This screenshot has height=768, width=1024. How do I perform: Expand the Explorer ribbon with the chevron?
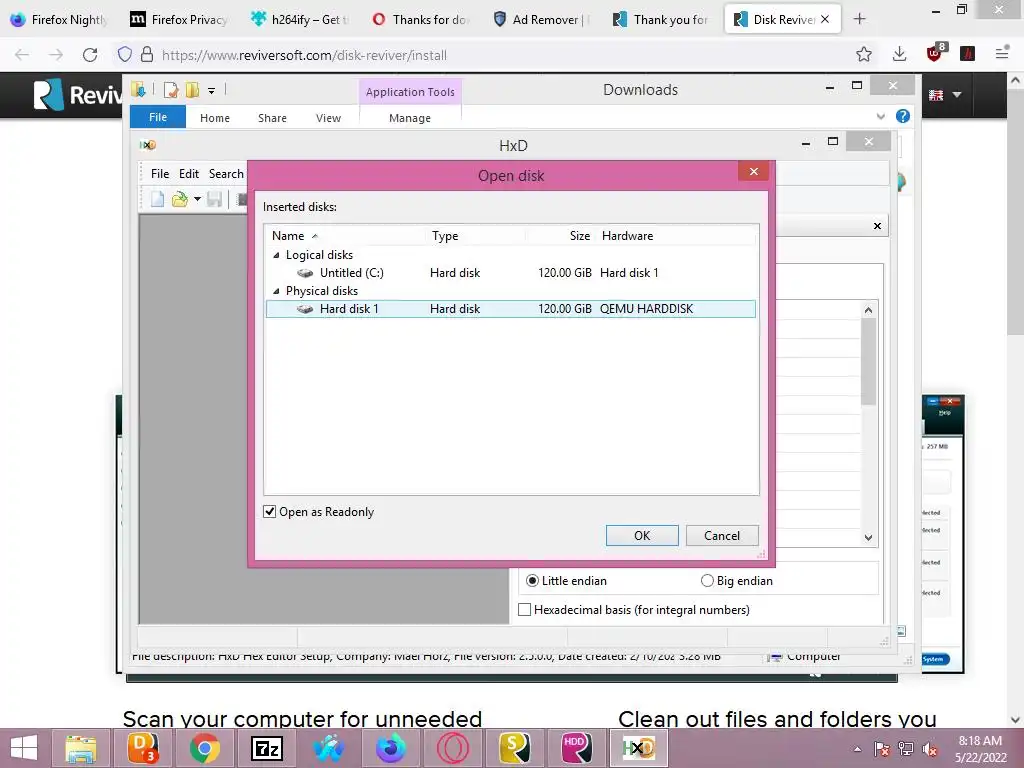tap(880, 117)
